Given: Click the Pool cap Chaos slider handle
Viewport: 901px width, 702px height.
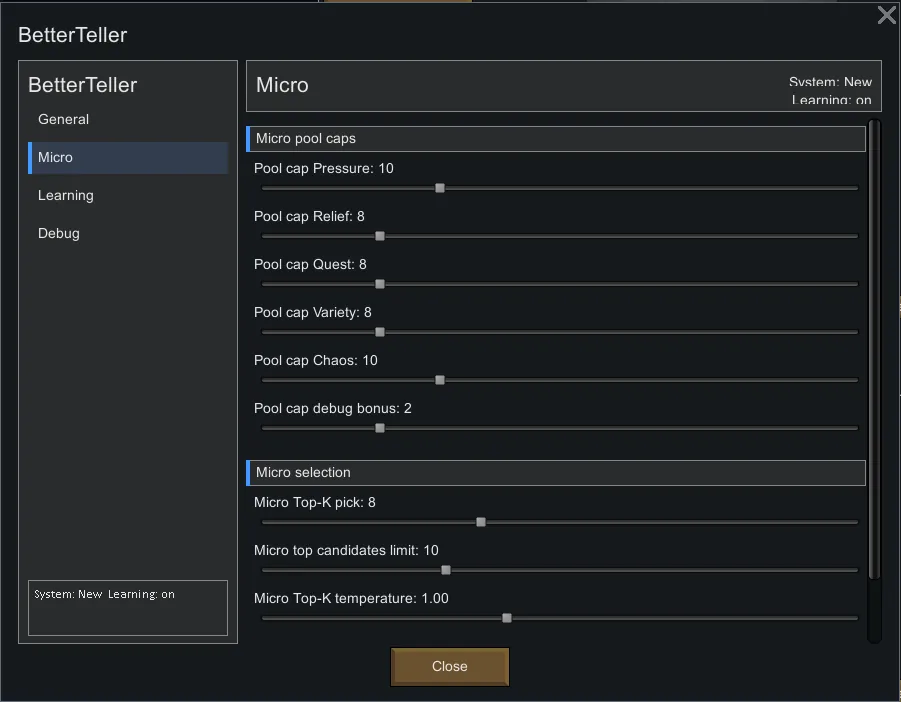Looking at the screenshot, I should (x=440, y=380).
